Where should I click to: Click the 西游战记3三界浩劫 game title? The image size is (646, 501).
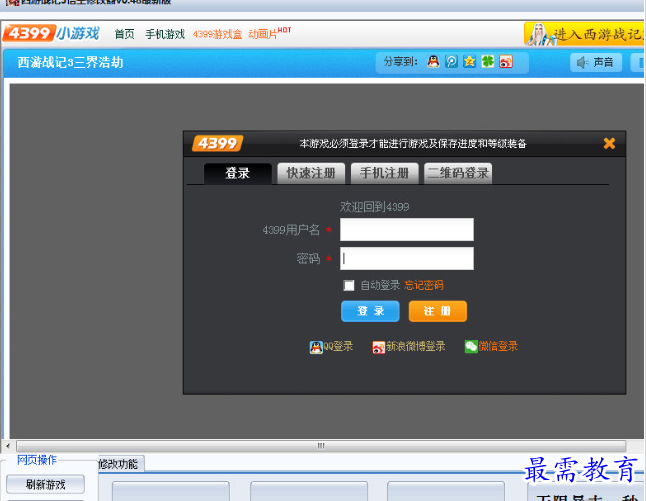pyautogui.click(x=70, y=62)
